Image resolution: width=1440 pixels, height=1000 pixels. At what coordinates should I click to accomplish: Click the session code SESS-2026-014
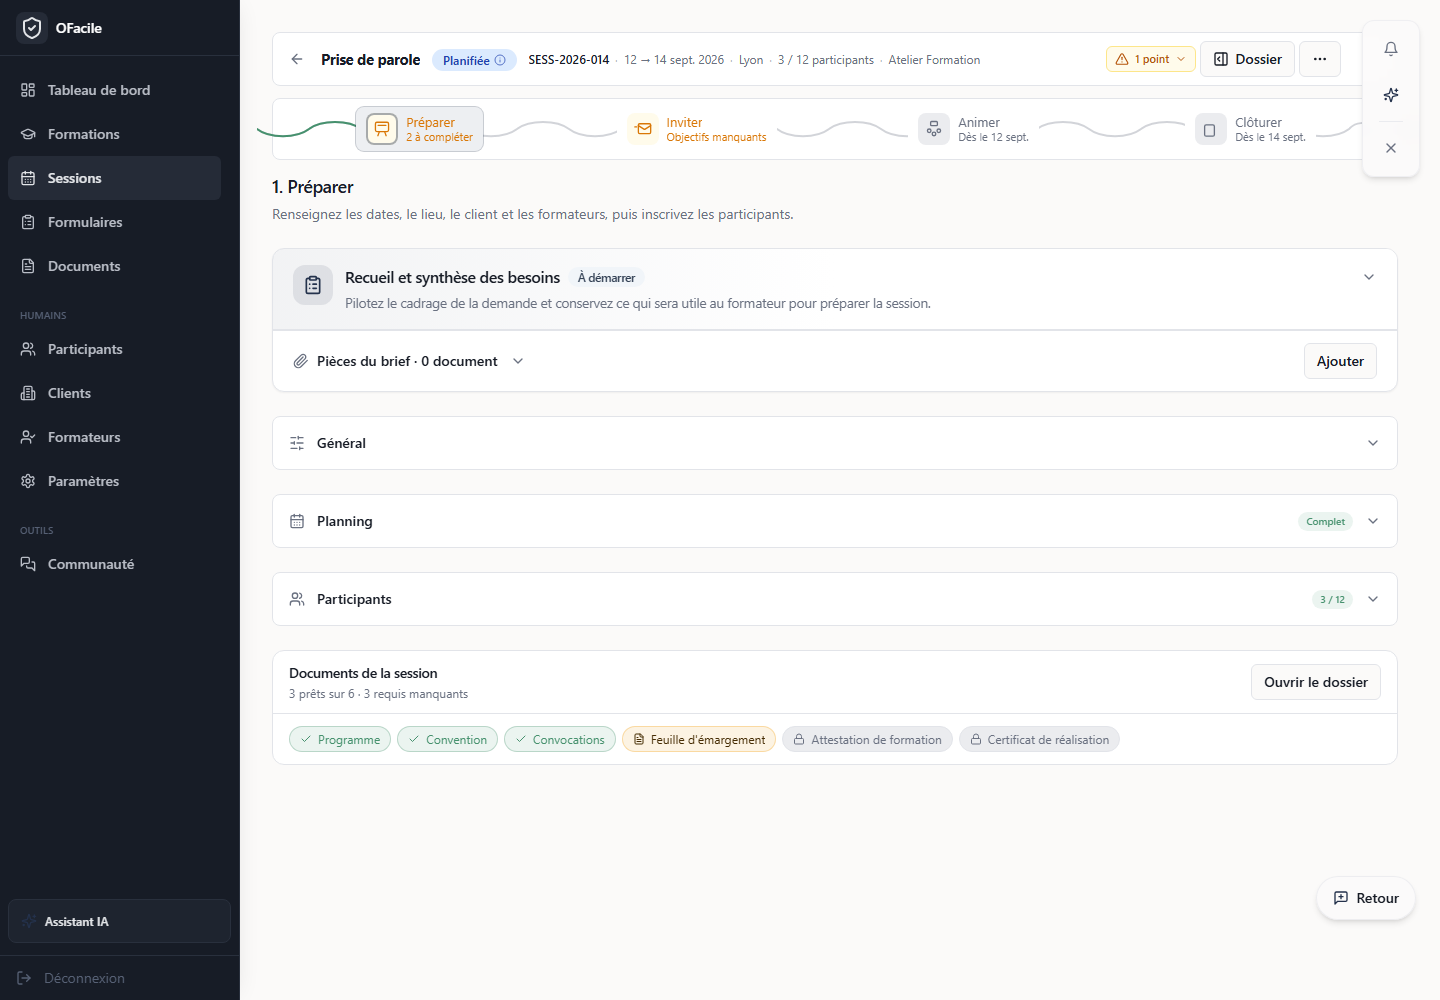pos(569,60)
